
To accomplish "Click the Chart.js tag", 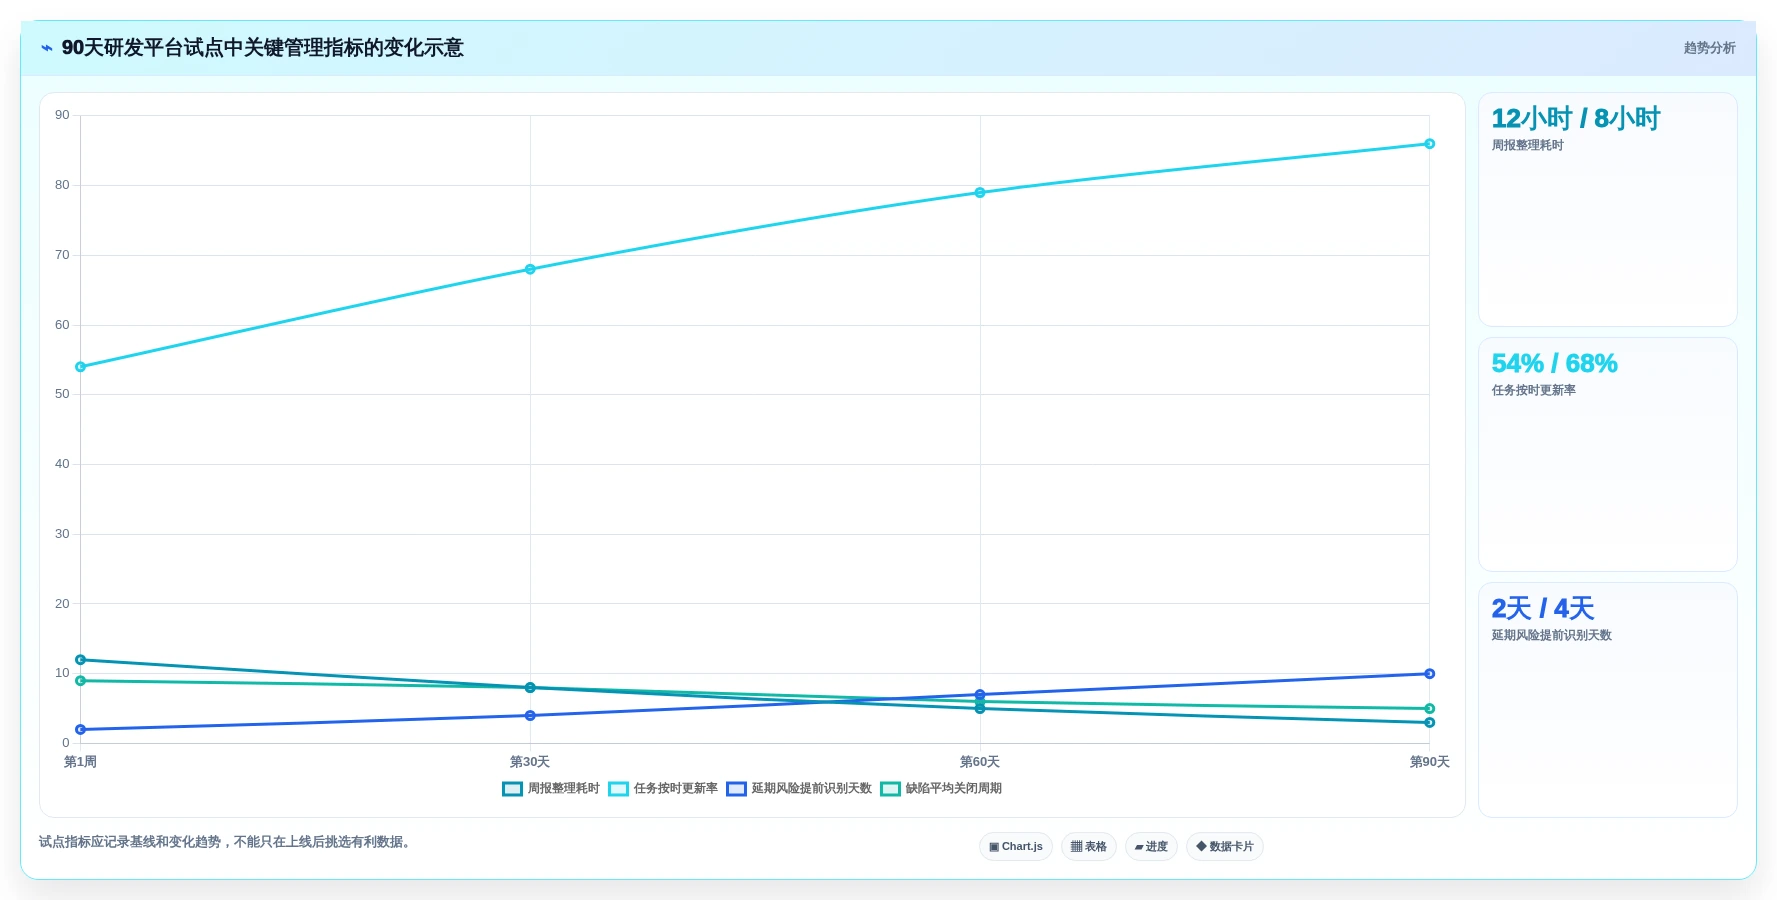I will [1016, 847].
